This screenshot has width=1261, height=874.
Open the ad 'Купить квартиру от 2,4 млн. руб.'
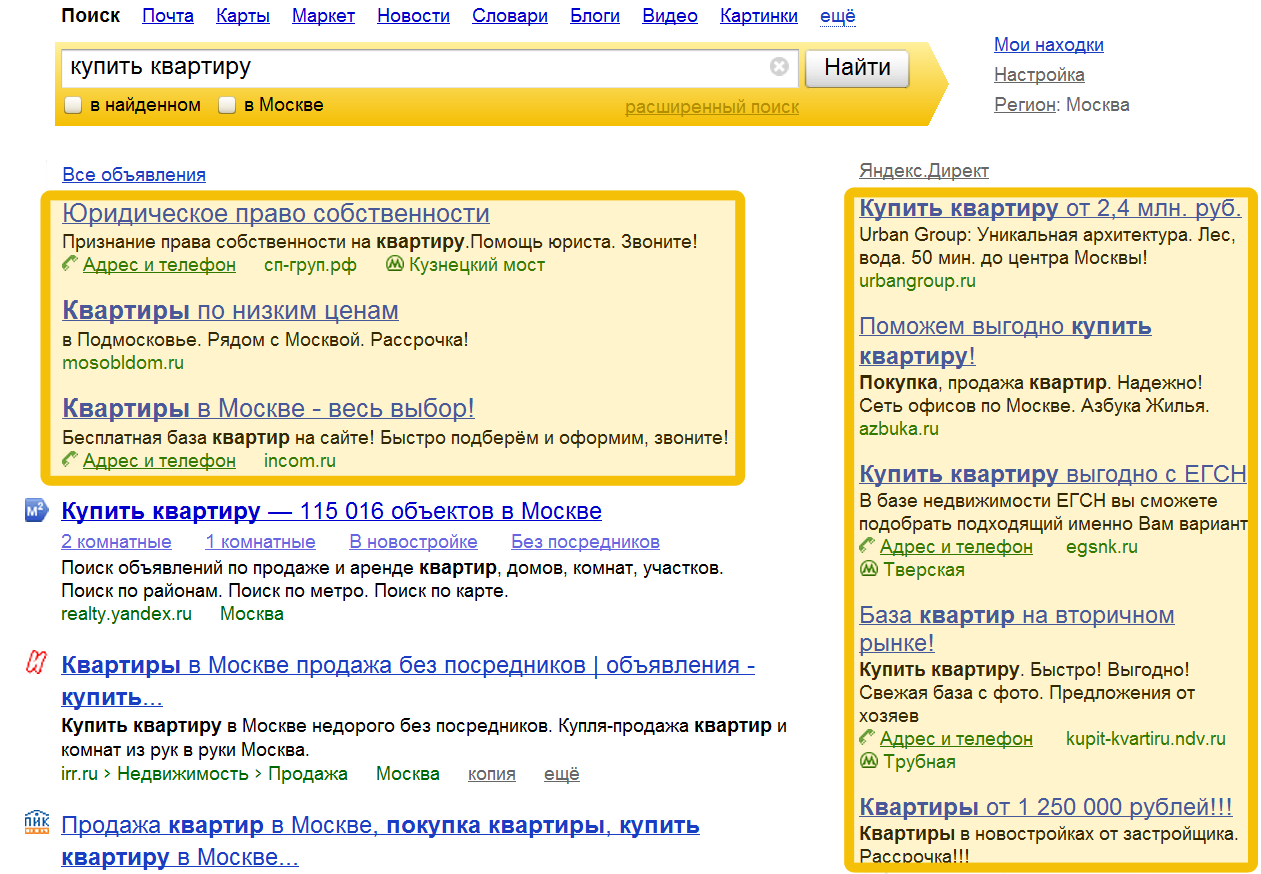coord(1050,208)
